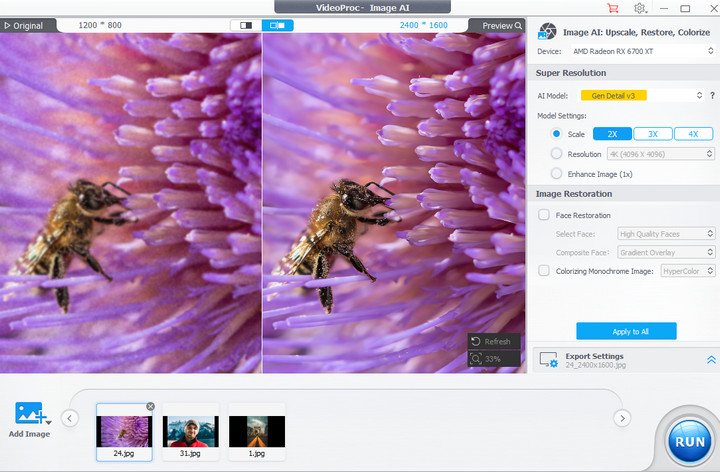
Task: Click the 1200 * 800 original size text
Action: click(100, 25)
